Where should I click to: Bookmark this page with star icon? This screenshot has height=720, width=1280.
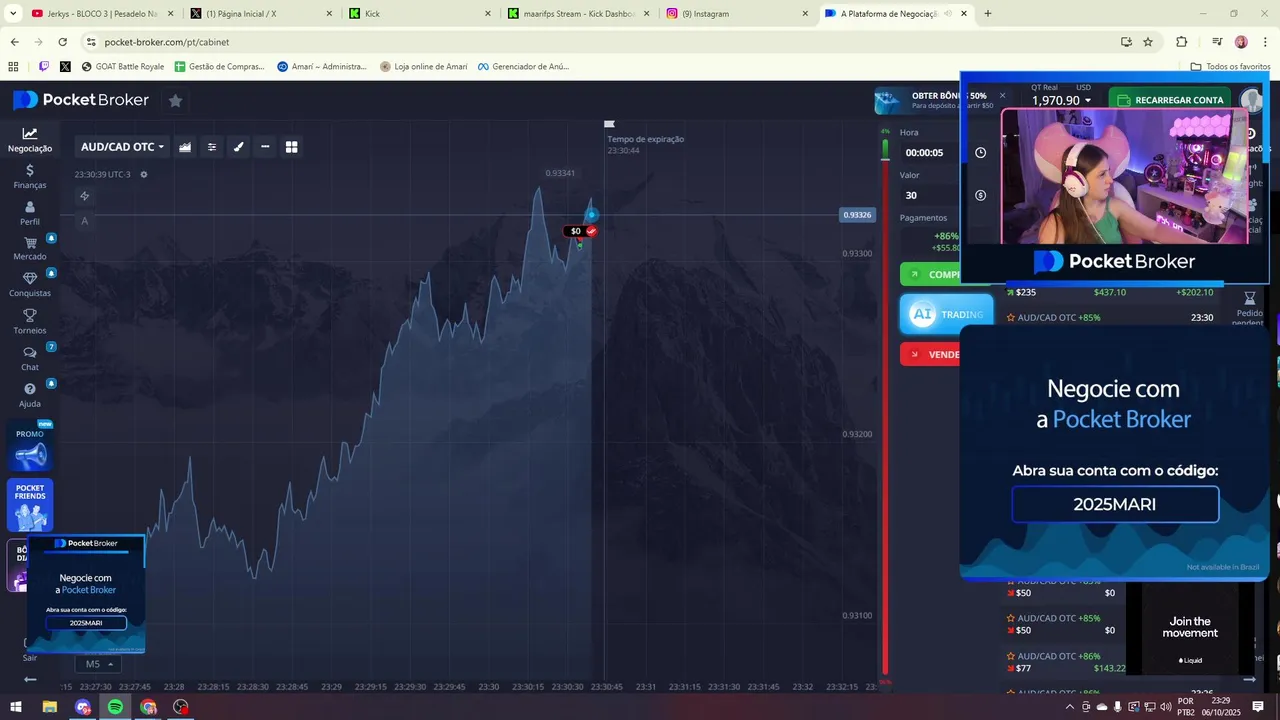1148,42
